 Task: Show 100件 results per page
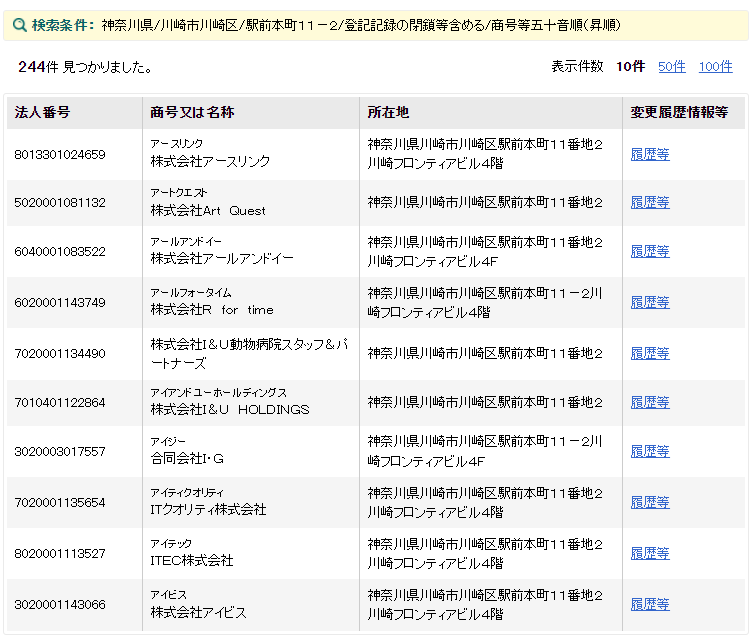click(715, 66)
